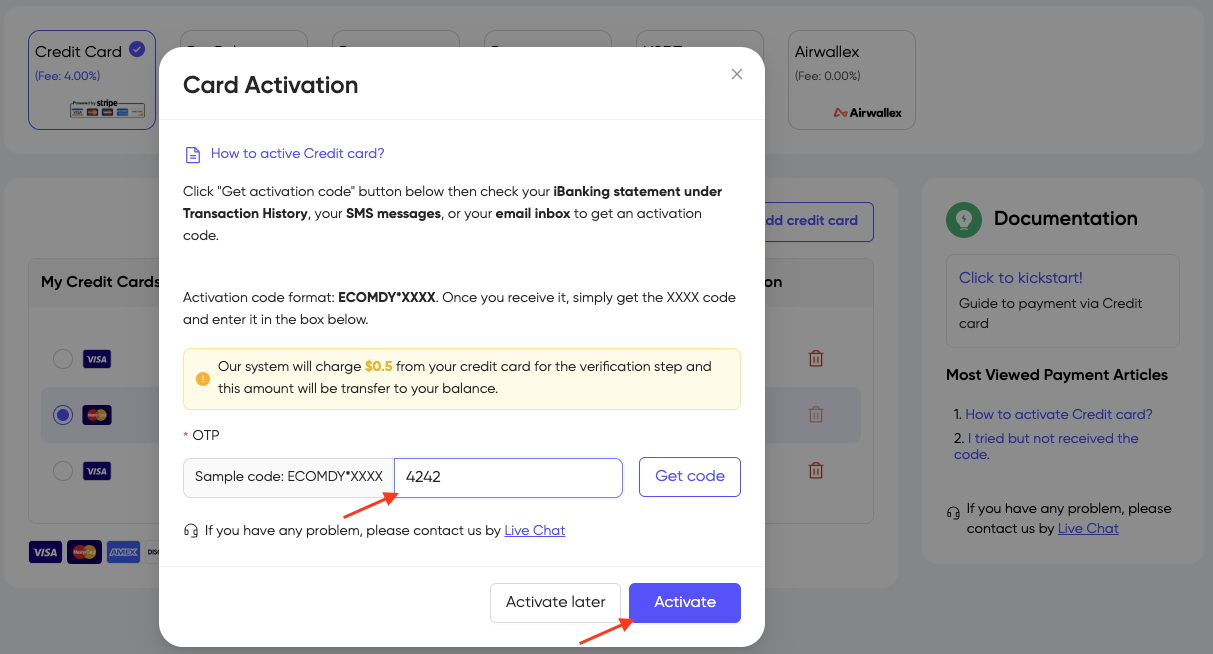Click trash icon on the Mastercard row
Viewport: 1213px width, 654px height.
(816, 414)
